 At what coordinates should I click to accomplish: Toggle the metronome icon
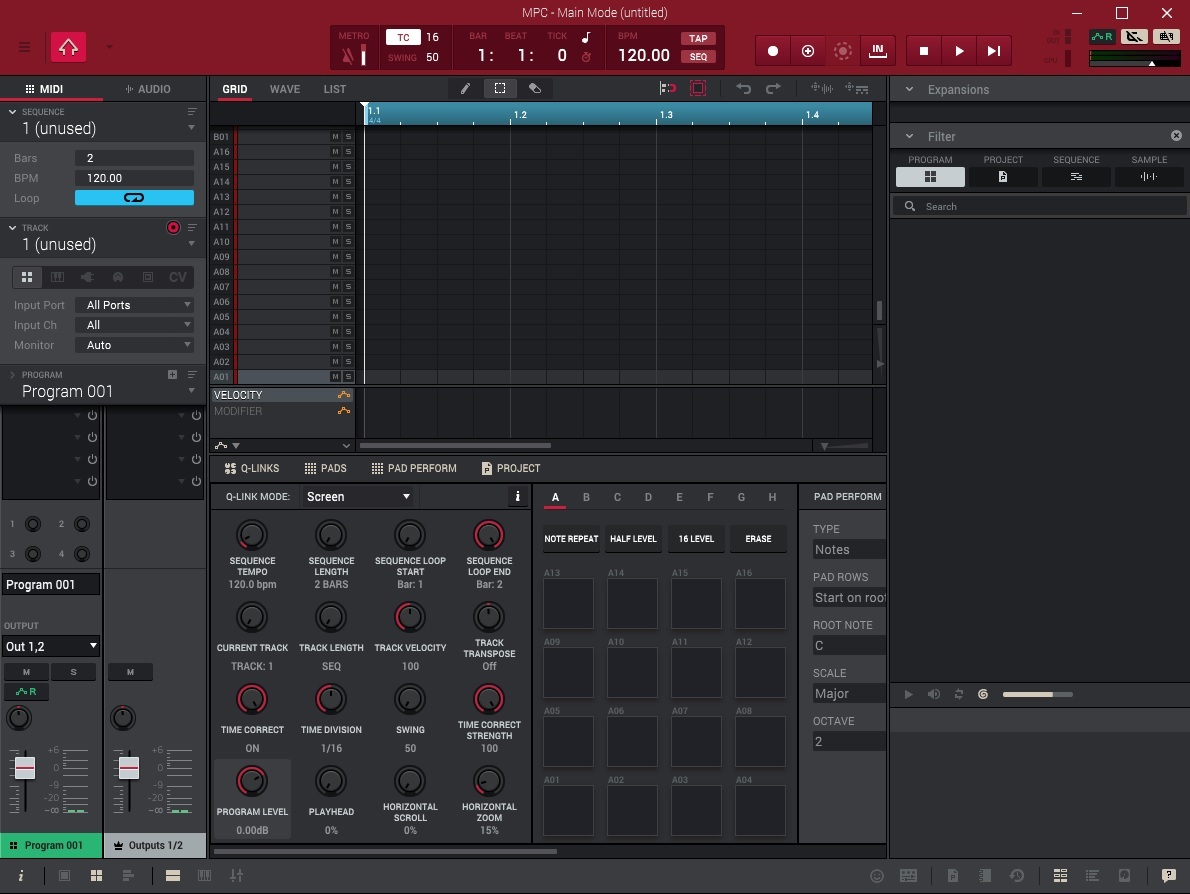point(348,55)
